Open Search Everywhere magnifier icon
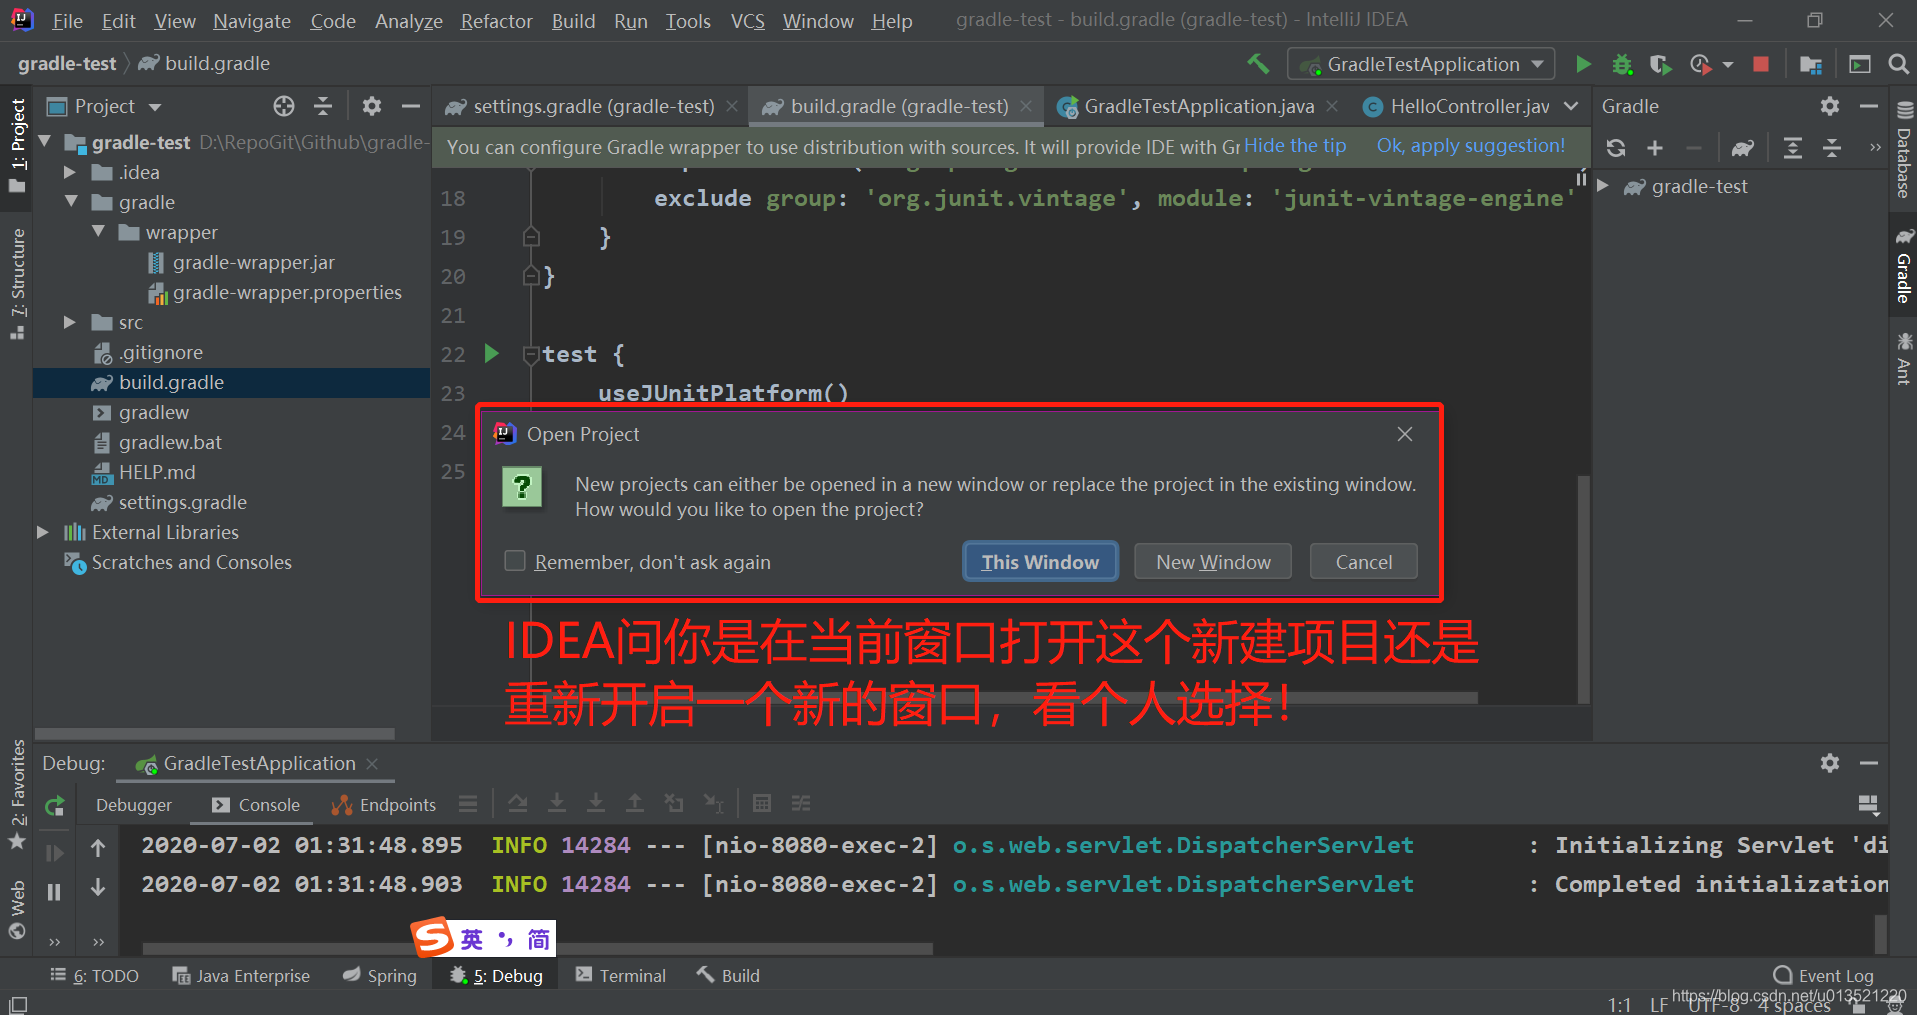The width and height of the screenshot is (1917, 1015). point(1898,64)
